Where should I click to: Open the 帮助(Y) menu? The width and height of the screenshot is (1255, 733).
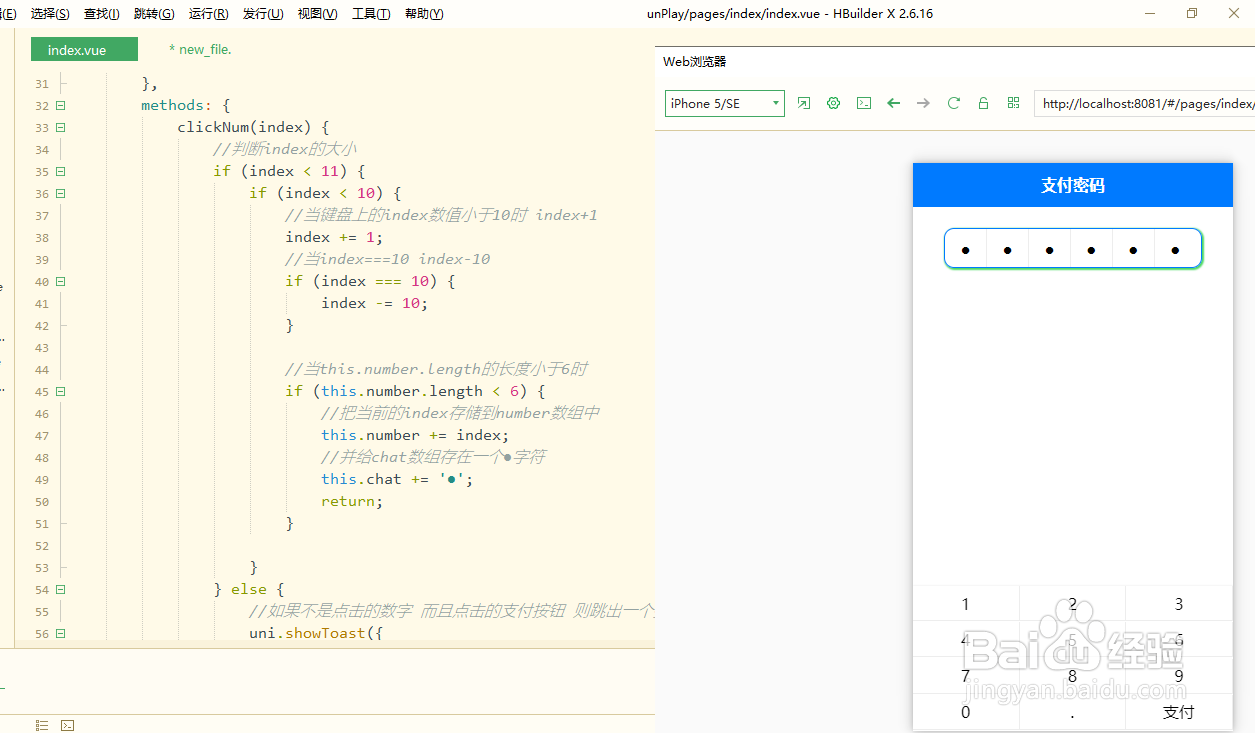pyautogui.click(x=424, y=14)
